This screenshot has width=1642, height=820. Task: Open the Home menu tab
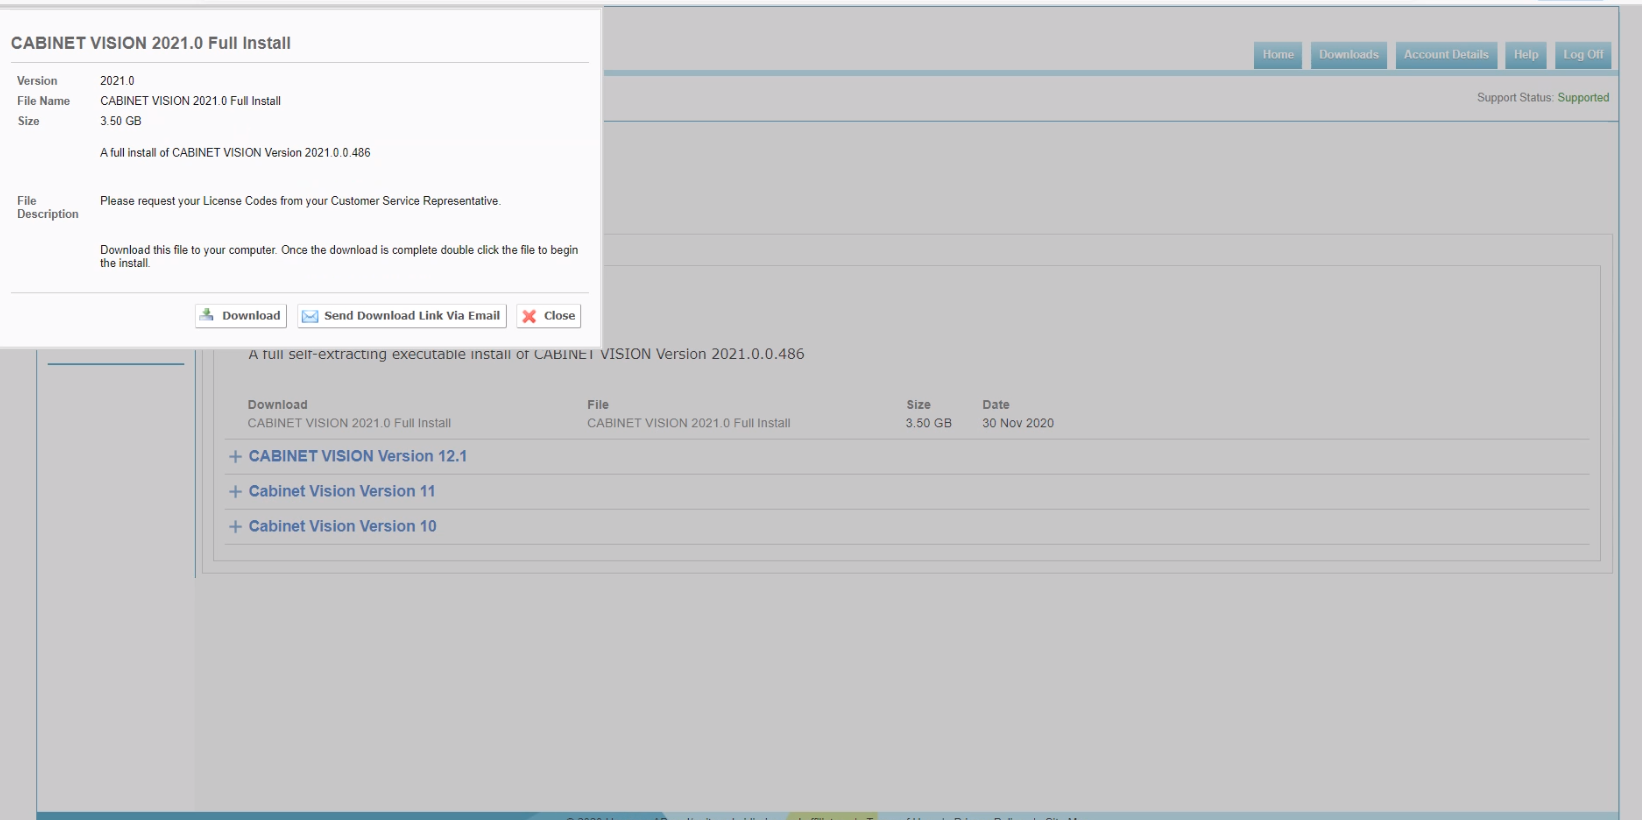(1278, 55)
